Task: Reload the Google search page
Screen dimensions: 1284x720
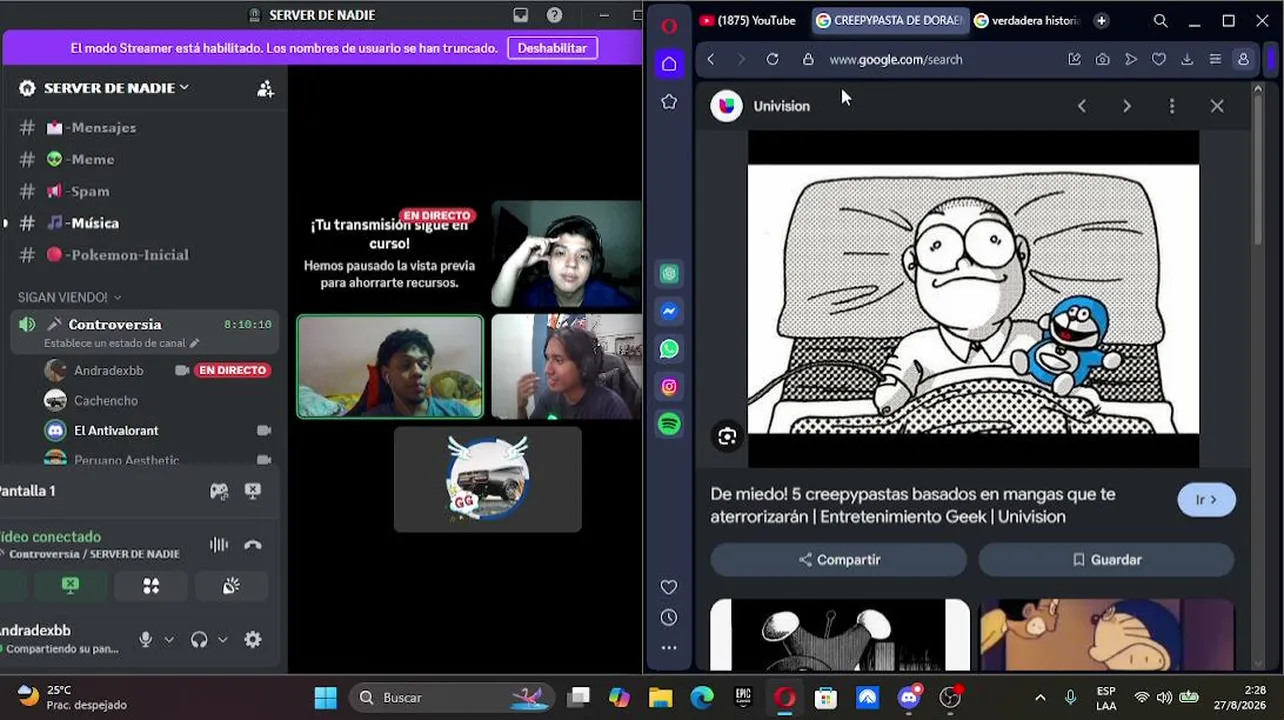Action: point(772,59)
